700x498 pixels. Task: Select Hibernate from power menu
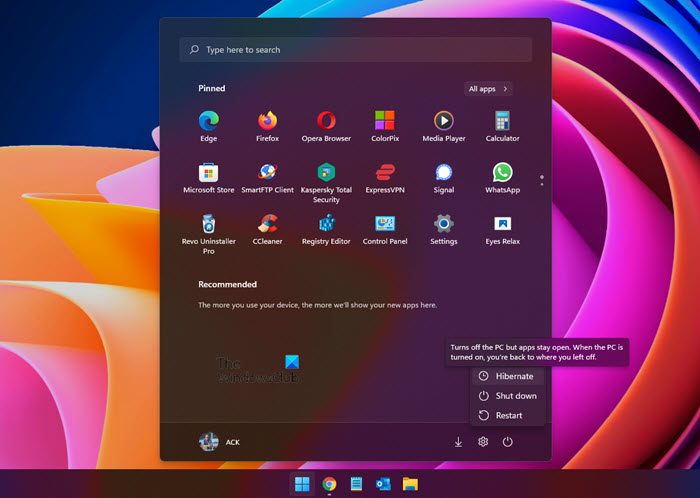pyautogui.click(x=508, y=376)
